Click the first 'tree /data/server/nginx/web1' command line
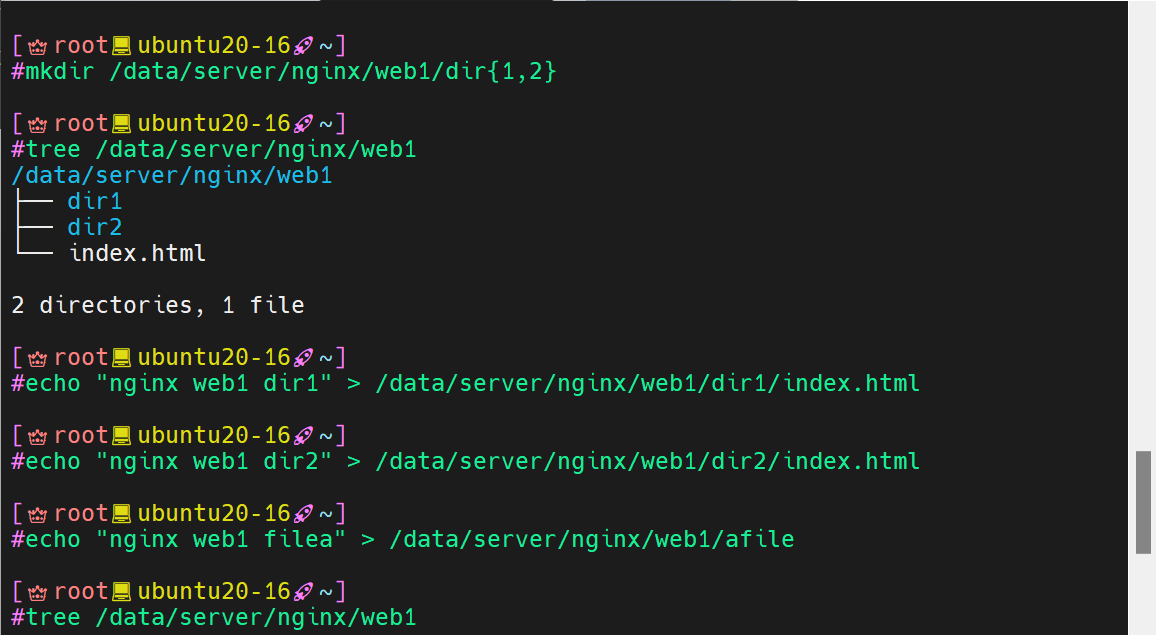Image resolution: width=1156 pixels, height=635 pixels. coord(214,150)
